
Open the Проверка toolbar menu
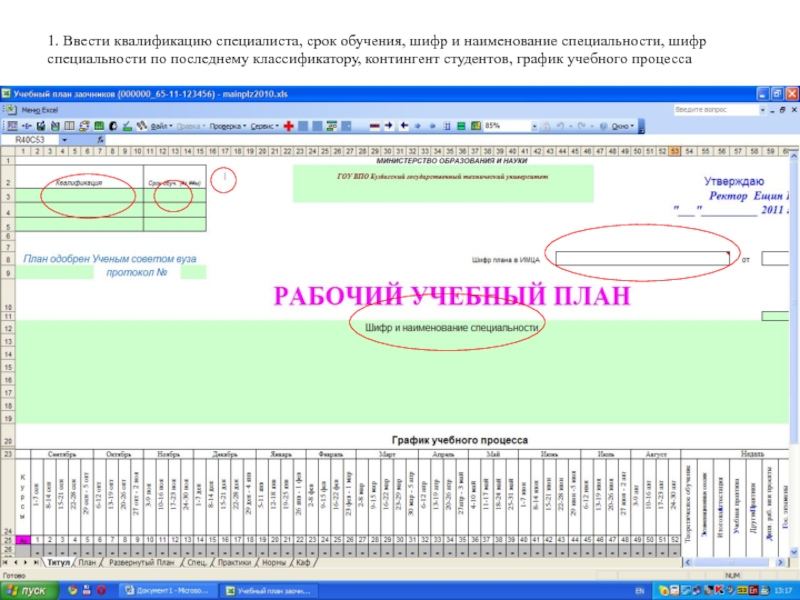click(x=228, y=126)
